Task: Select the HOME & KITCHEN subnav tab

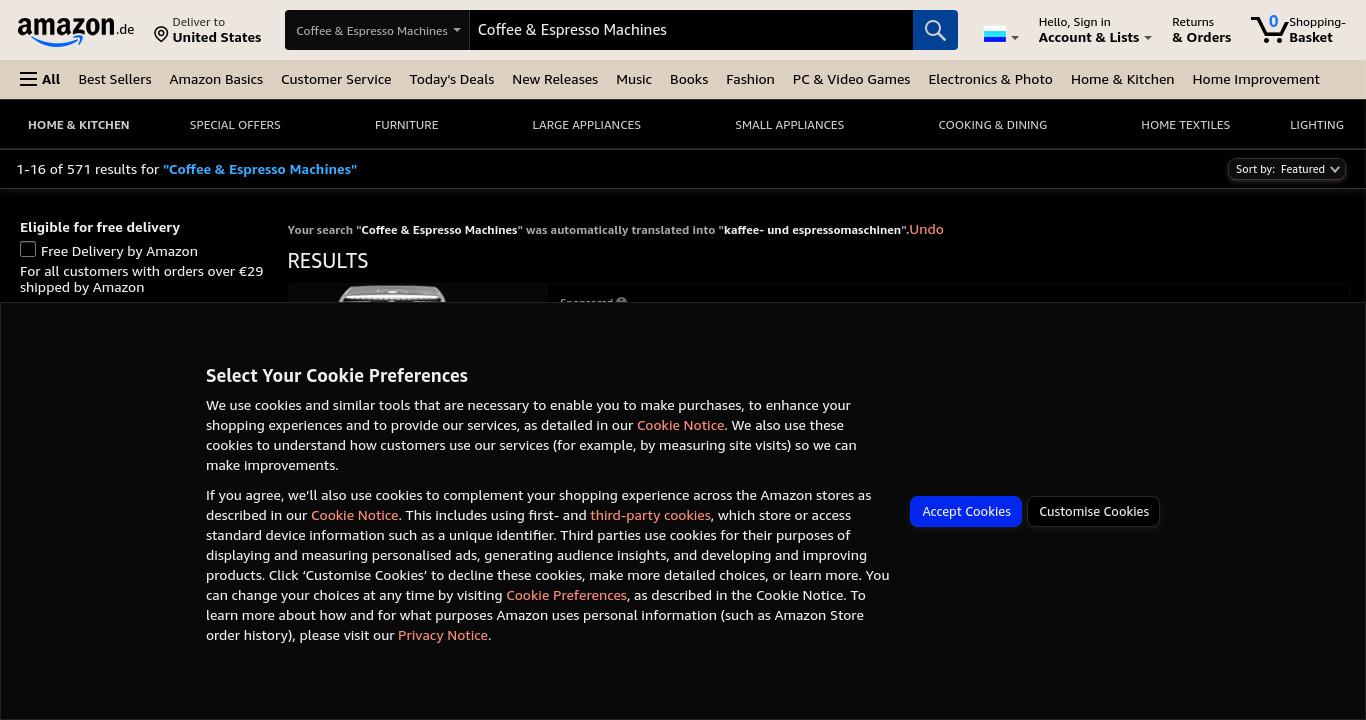Action: (79, 125)
